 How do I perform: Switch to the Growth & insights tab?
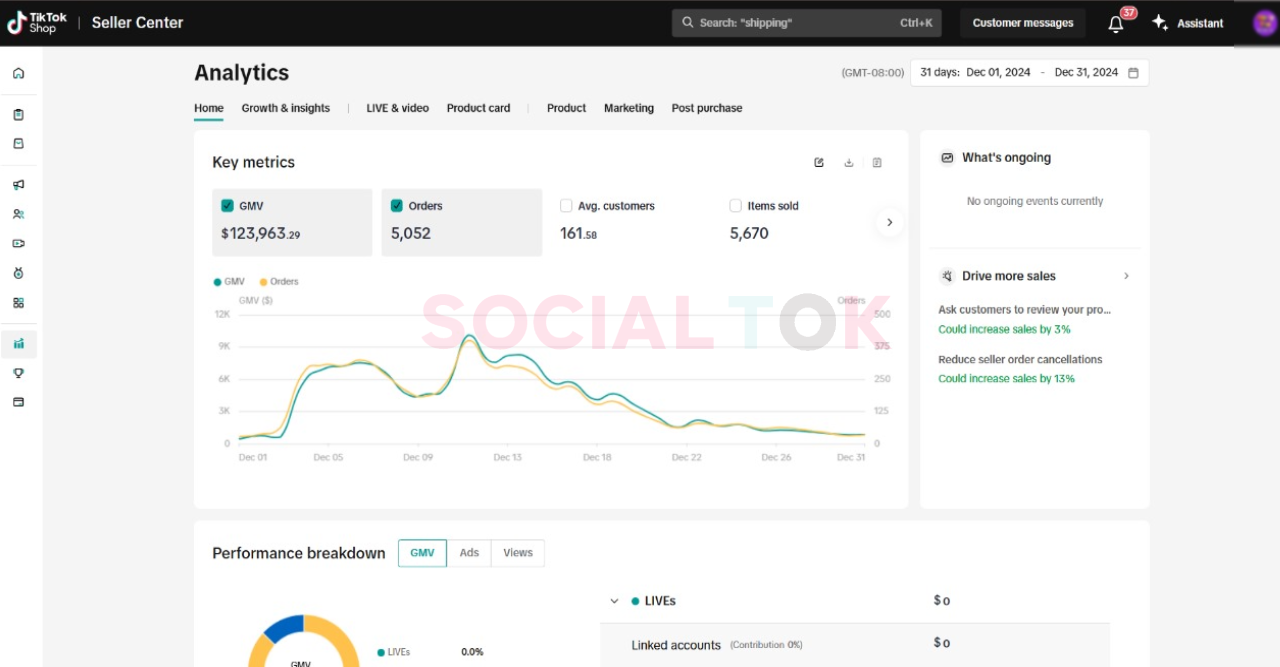point(285,108)
